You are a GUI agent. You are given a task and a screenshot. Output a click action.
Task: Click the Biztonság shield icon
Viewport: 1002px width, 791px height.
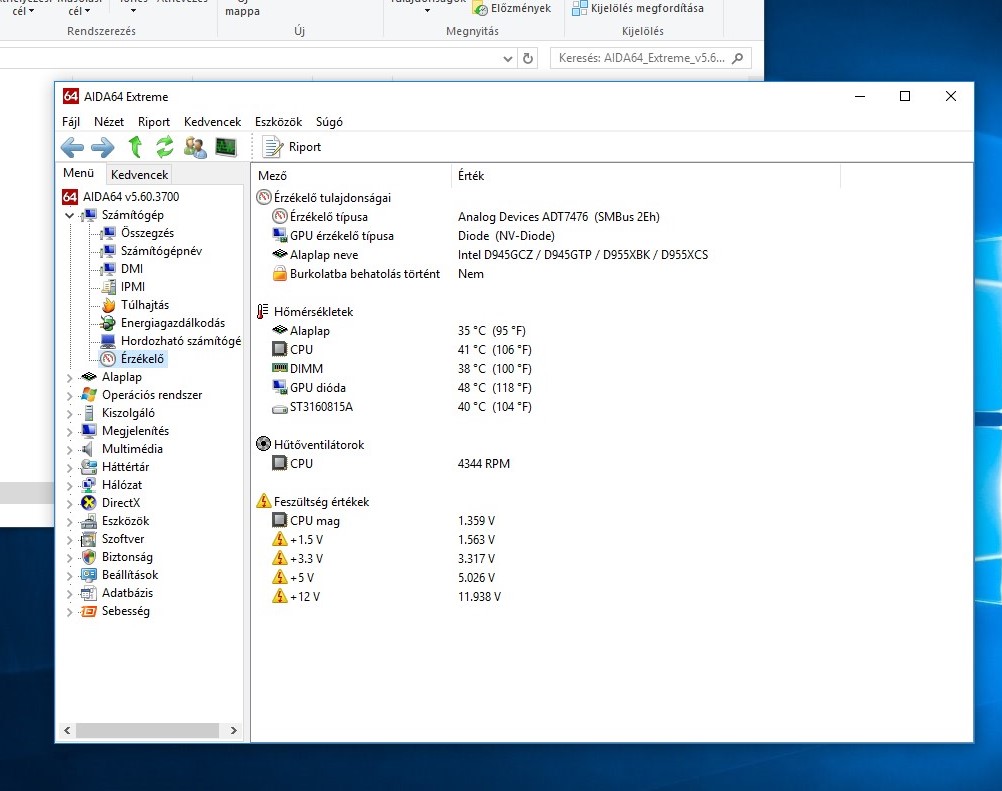[89, 557]
